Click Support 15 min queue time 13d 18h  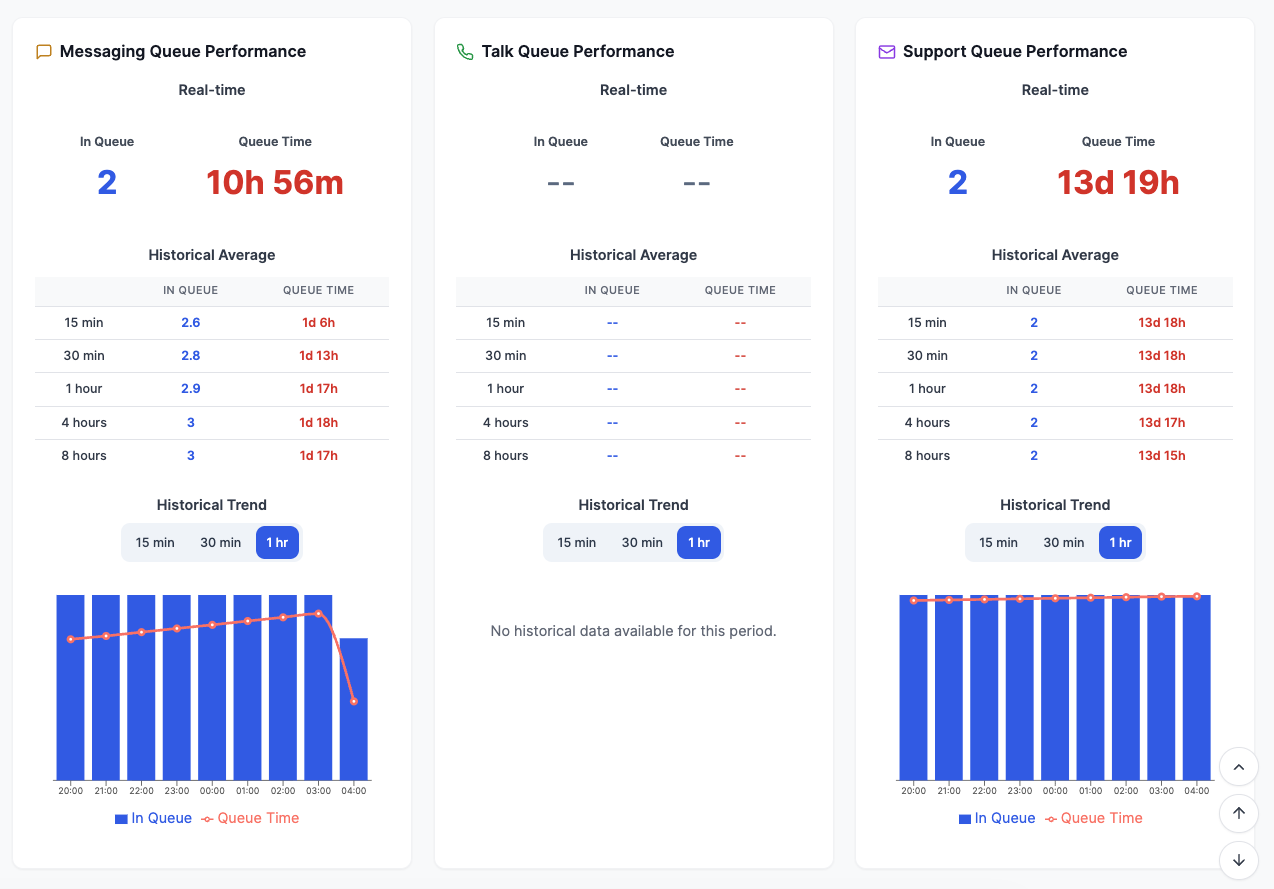tap(1162, 323)
